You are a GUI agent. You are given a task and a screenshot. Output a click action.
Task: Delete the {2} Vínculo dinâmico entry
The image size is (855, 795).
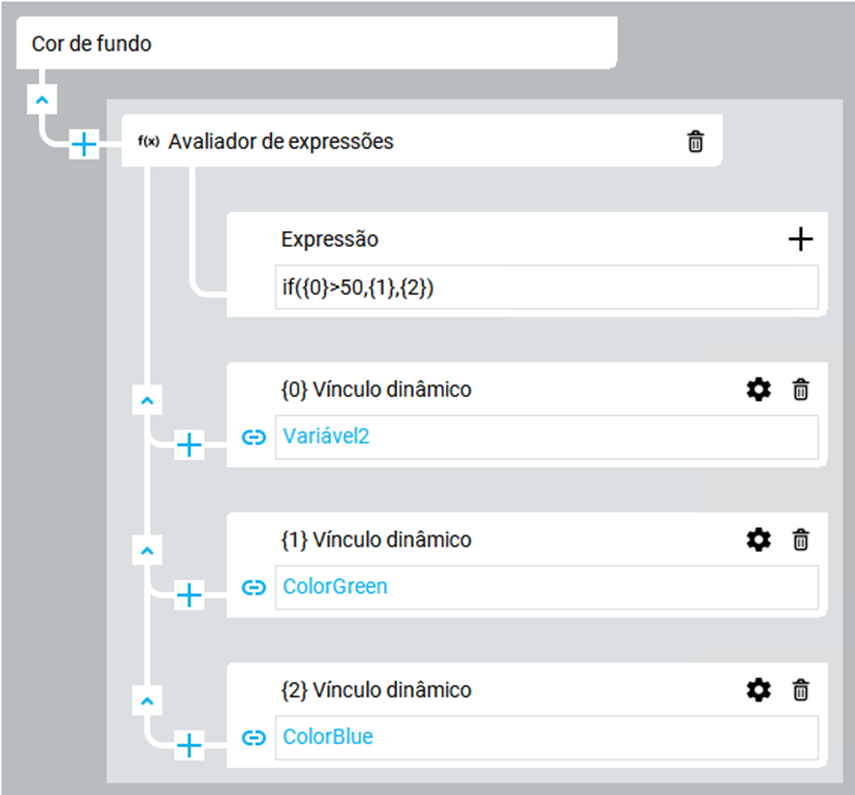click(x=801, y=690)
